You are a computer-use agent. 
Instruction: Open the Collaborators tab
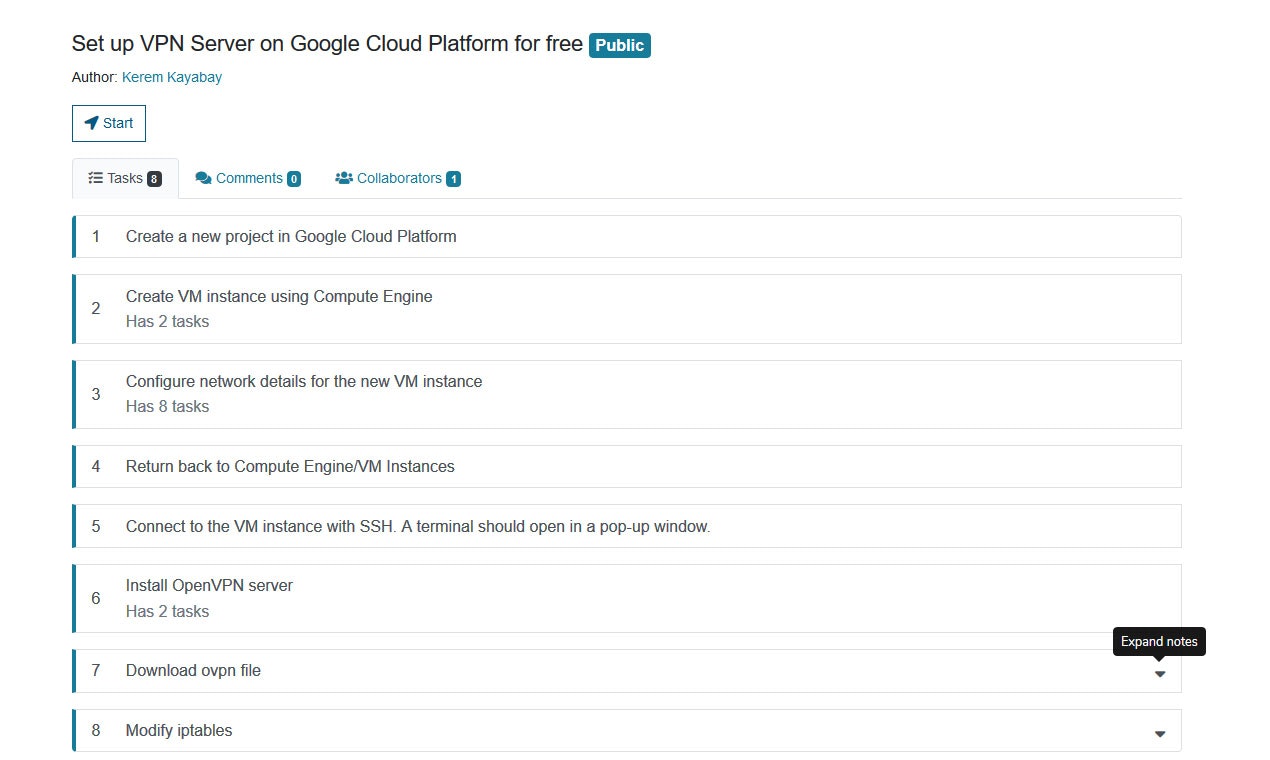(398, 178)
